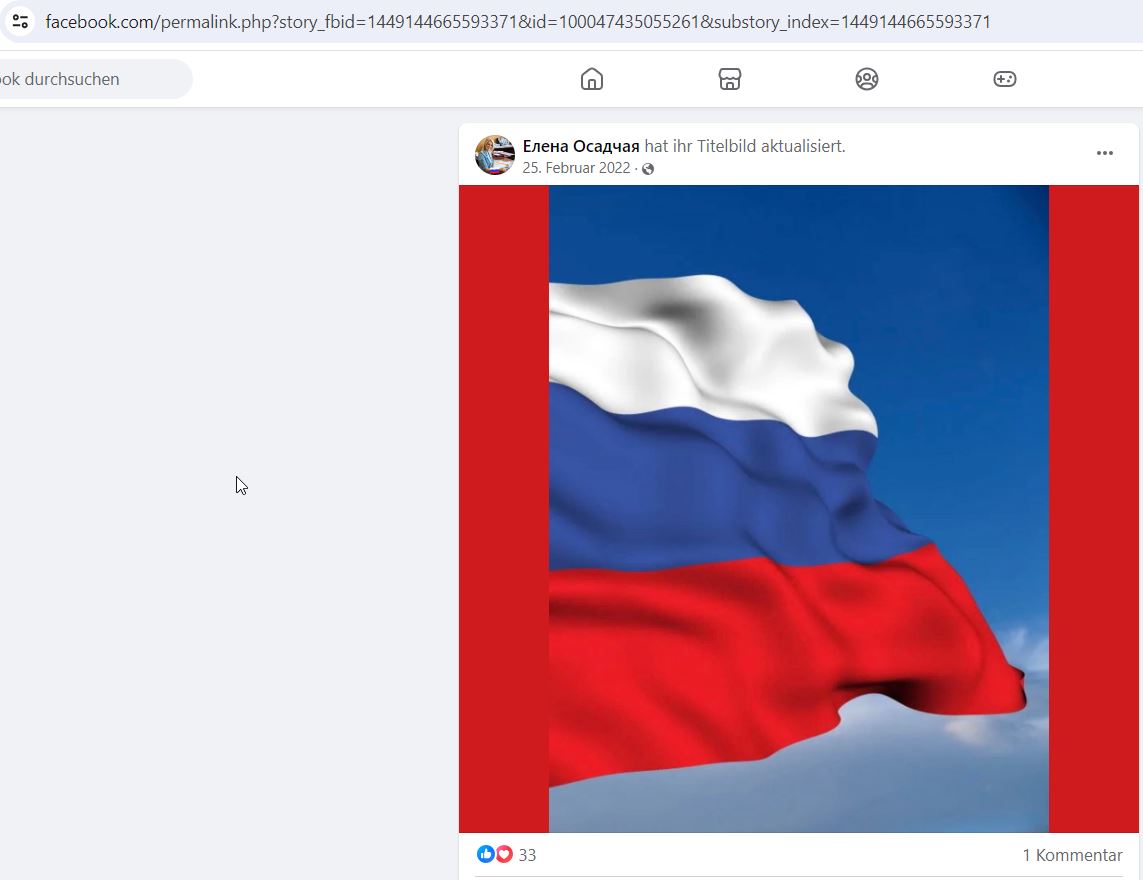Open the Marketplace storefront icon
This screenshot has height=880, width=1143.
730,79
